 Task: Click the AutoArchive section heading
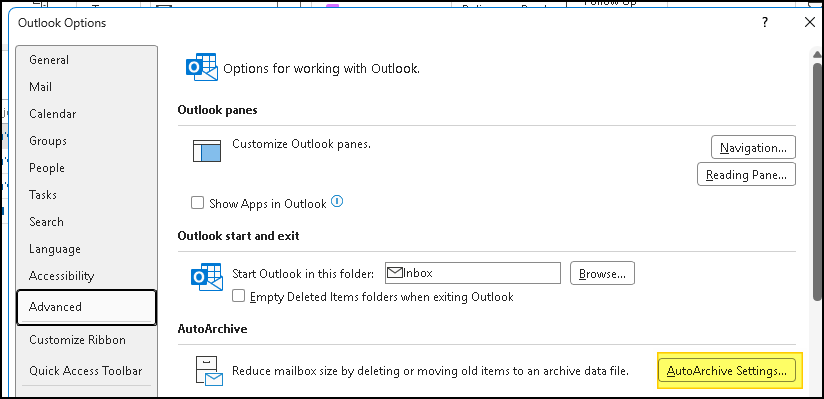(x=212, y=329)
